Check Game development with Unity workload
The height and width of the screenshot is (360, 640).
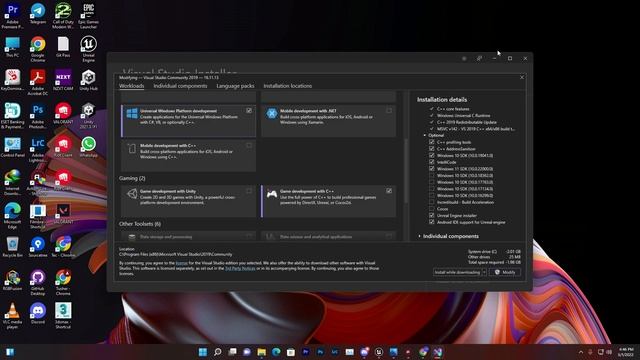pos(249,191)
